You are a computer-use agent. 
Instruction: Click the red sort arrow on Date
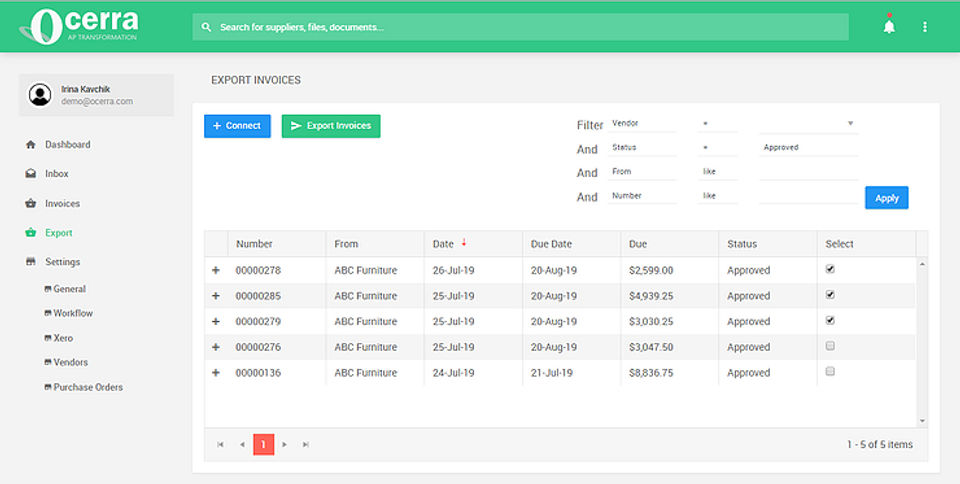click(x=464, y=243)
